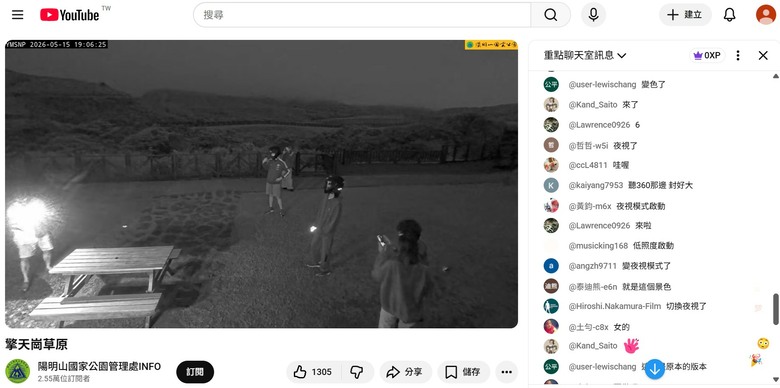Open notifications bell
Image resolution: width=780 pixels, height=388 pixels.
pyautogui.click(x=729, y=15)
